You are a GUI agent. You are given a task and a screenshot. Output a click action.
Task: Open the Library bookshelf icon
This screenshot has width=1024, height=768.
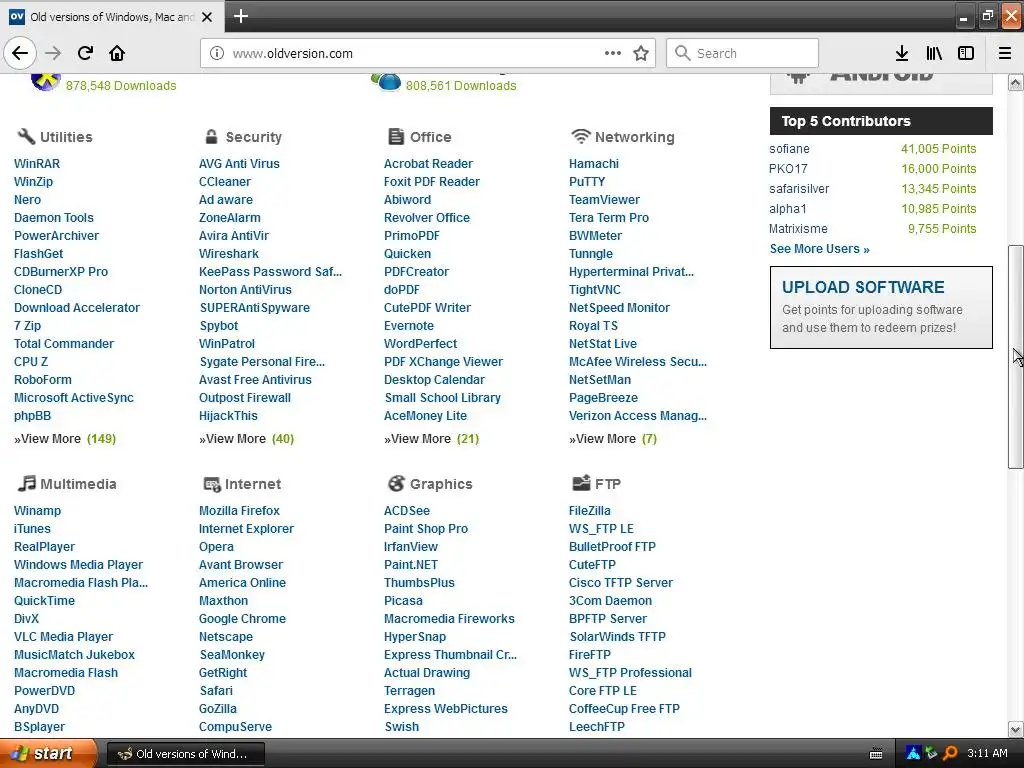tap(934, 53)
